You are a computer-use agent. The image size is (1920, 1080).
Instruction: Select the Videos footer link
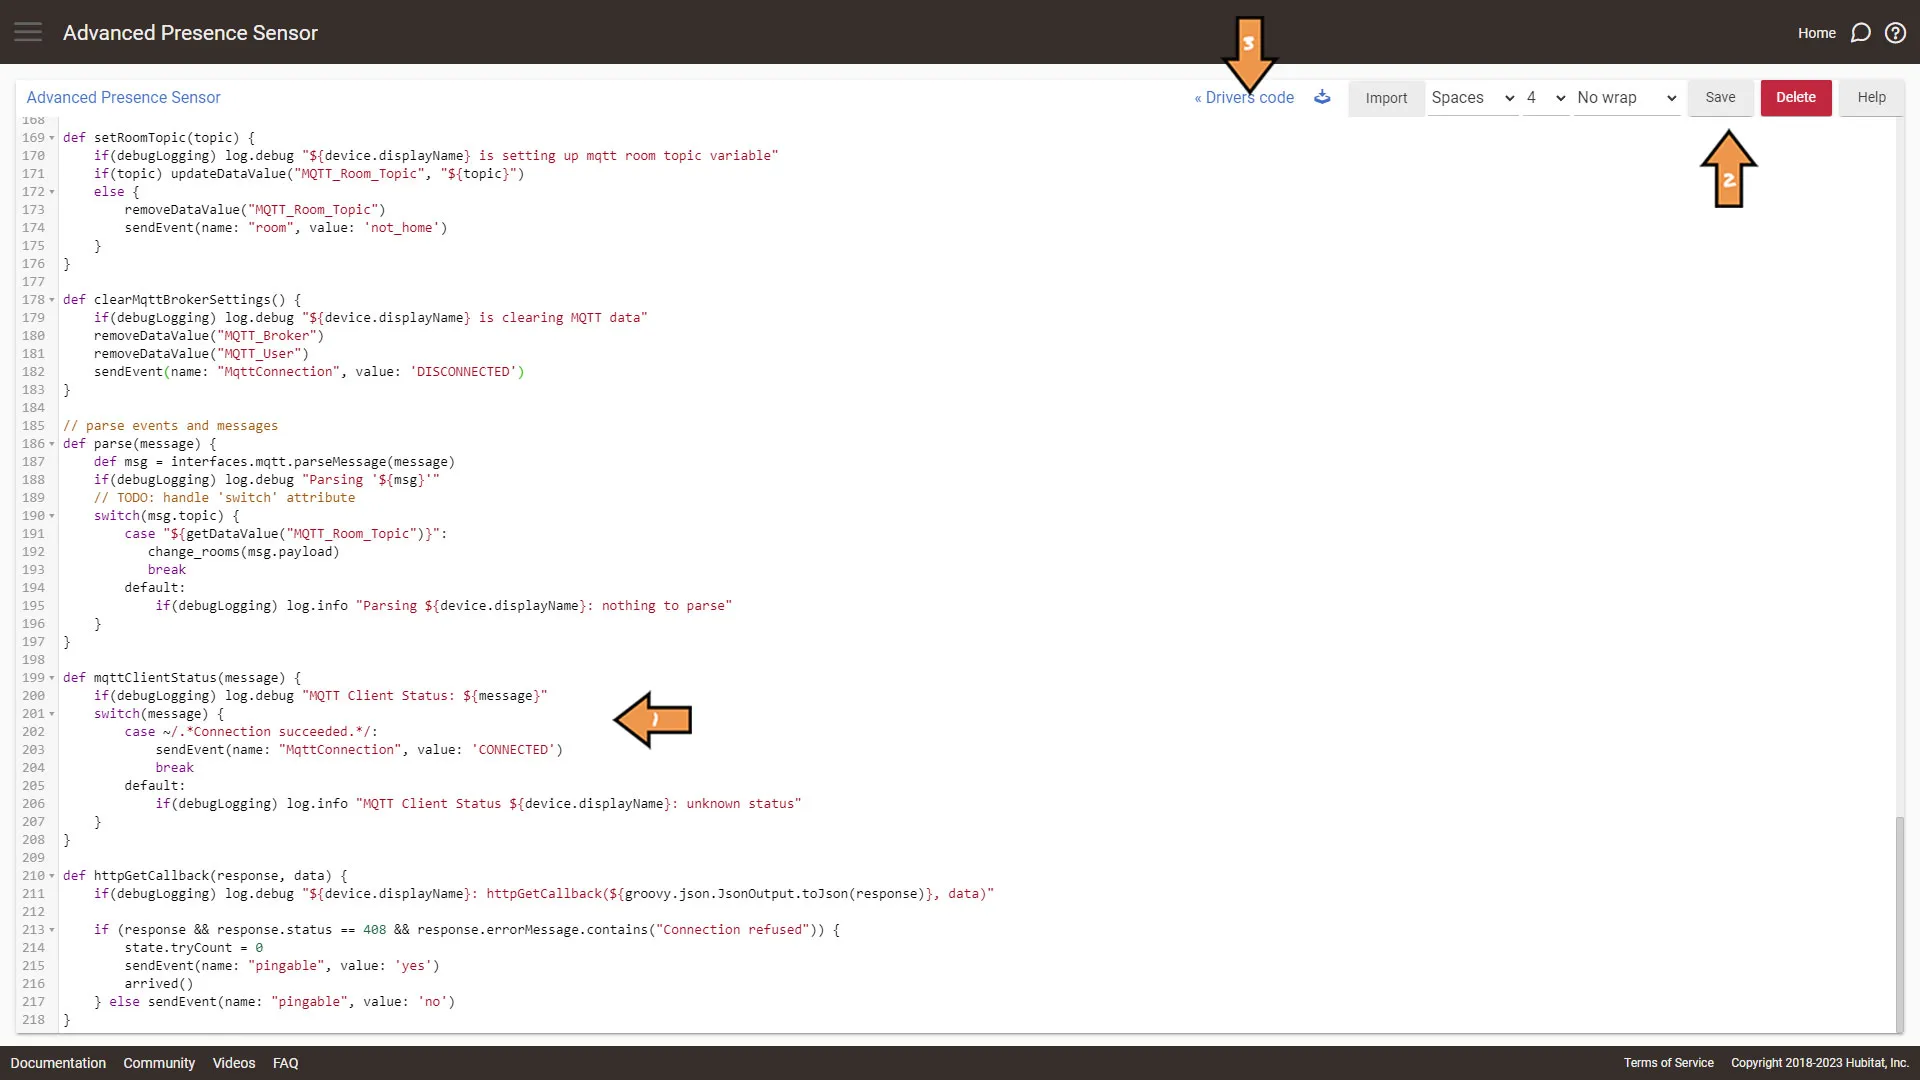[233, 1064]
